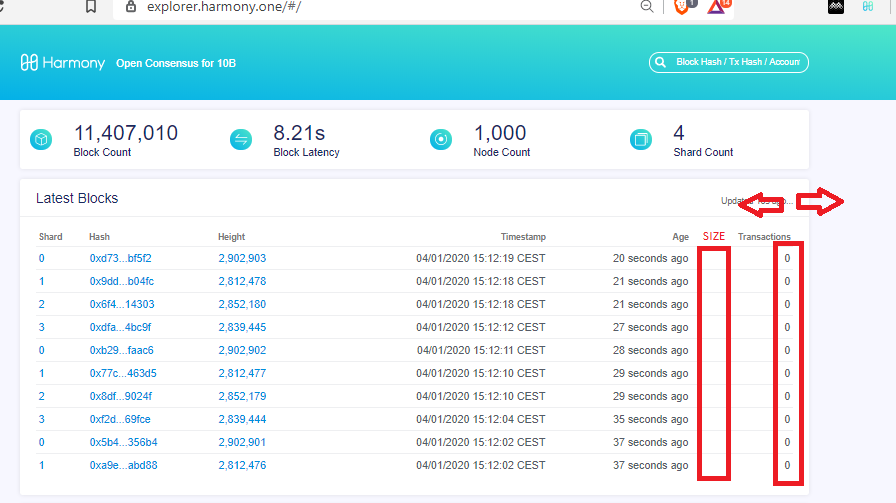Click the Node Count circle icon
The image size is (896, 503).
click(441, 139)
